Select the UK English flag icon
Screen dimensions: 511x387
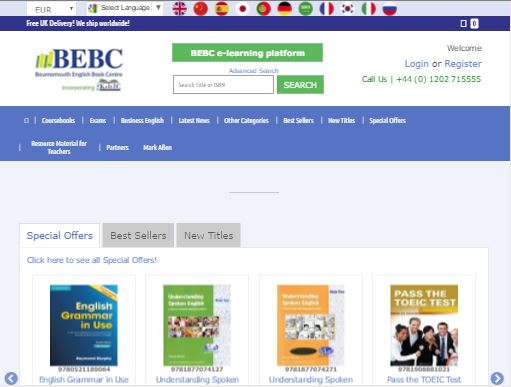click(179, 9)
